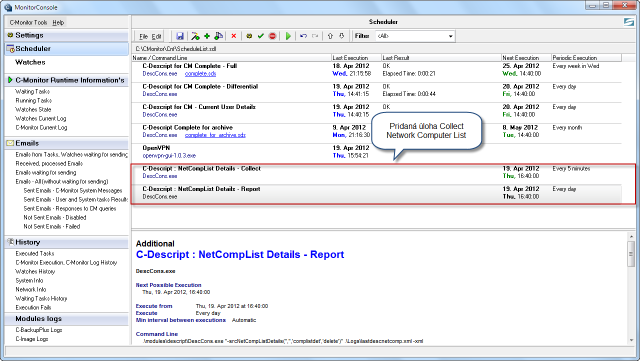Click the History section icon
Viewport: 640px width, 361px height.
point(10,242)
